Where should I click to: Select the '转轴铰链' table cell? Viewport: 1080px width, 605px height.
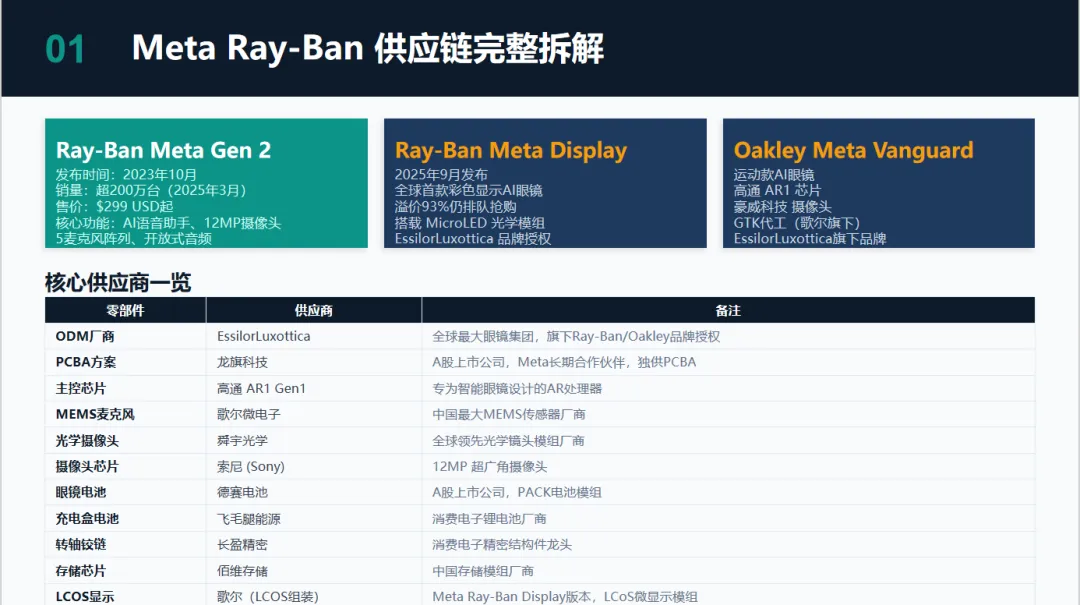pyautogui.click(x=125, y=545)
